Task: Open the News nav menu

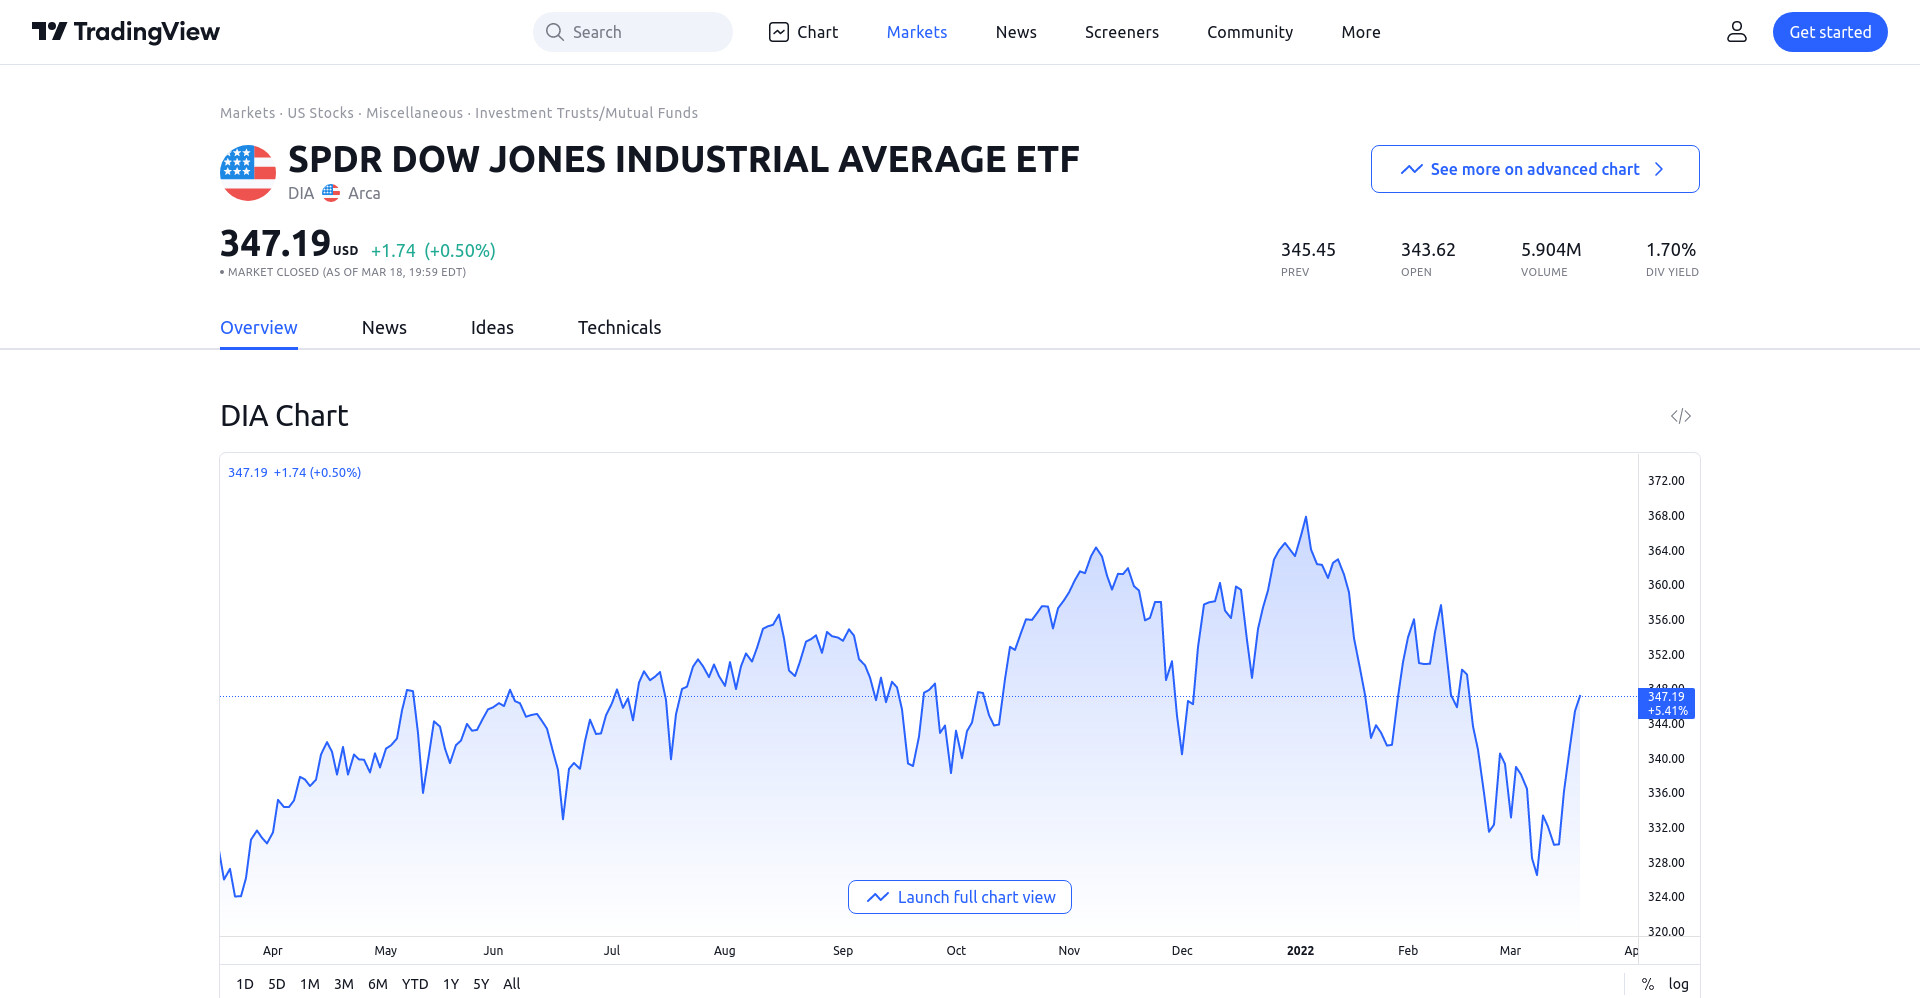Action: click(x=1016, y=32)
